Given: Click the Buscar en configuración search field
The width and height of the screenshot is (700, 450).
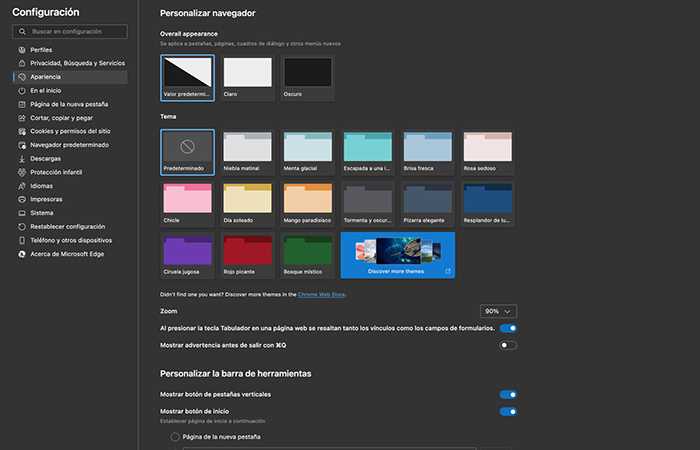Looking at the screenshot, I should (70, 32).
